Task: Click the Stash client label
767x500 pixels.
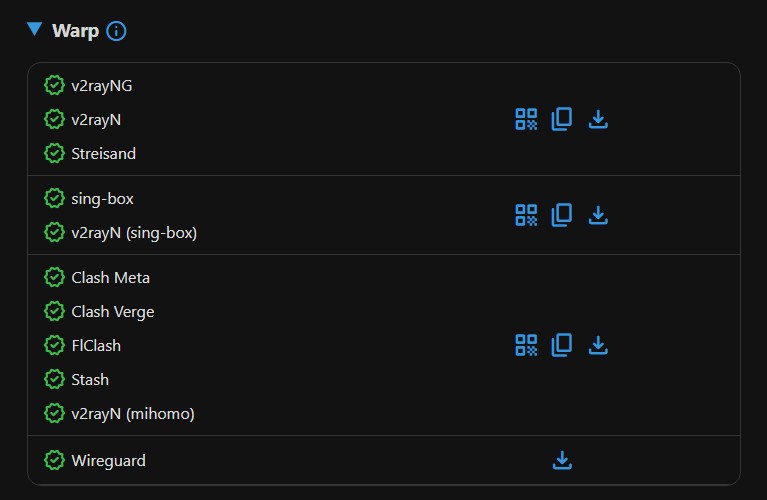Action: point(90,379)
